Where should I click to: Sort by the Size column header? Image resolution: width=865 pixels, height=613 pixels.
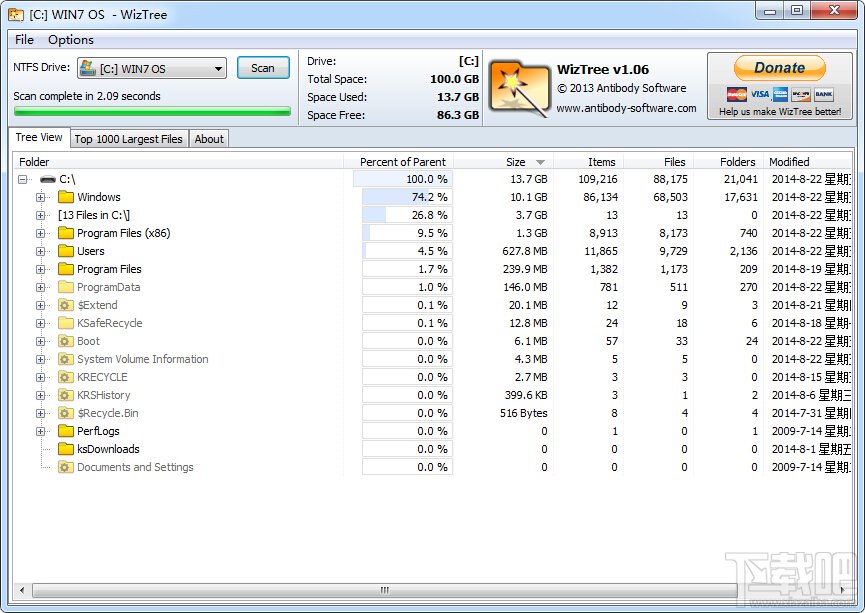pos(504,162)
